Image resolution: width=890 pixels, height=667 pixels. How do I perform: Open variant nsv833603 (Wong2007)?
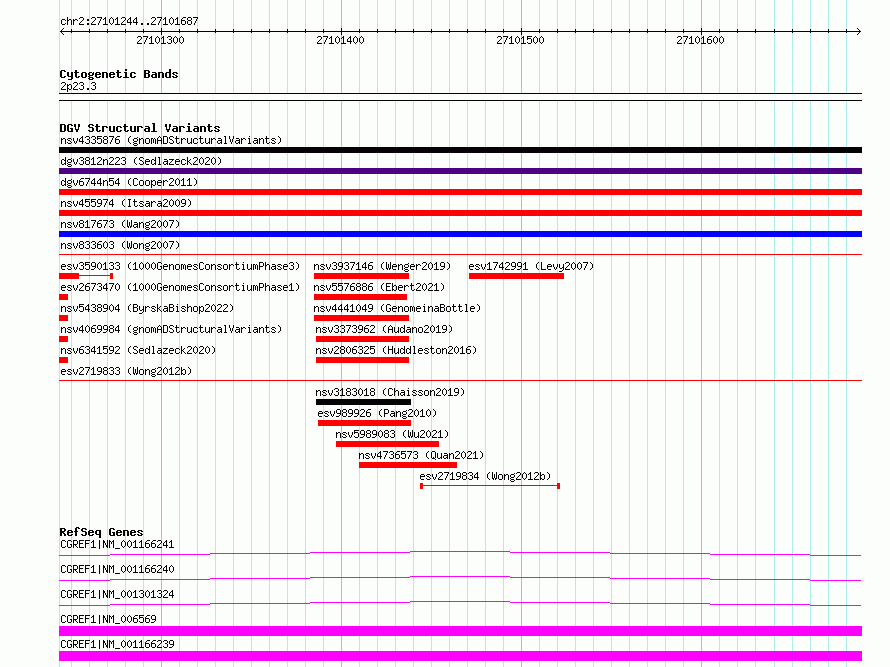click(x=120, y=245)
